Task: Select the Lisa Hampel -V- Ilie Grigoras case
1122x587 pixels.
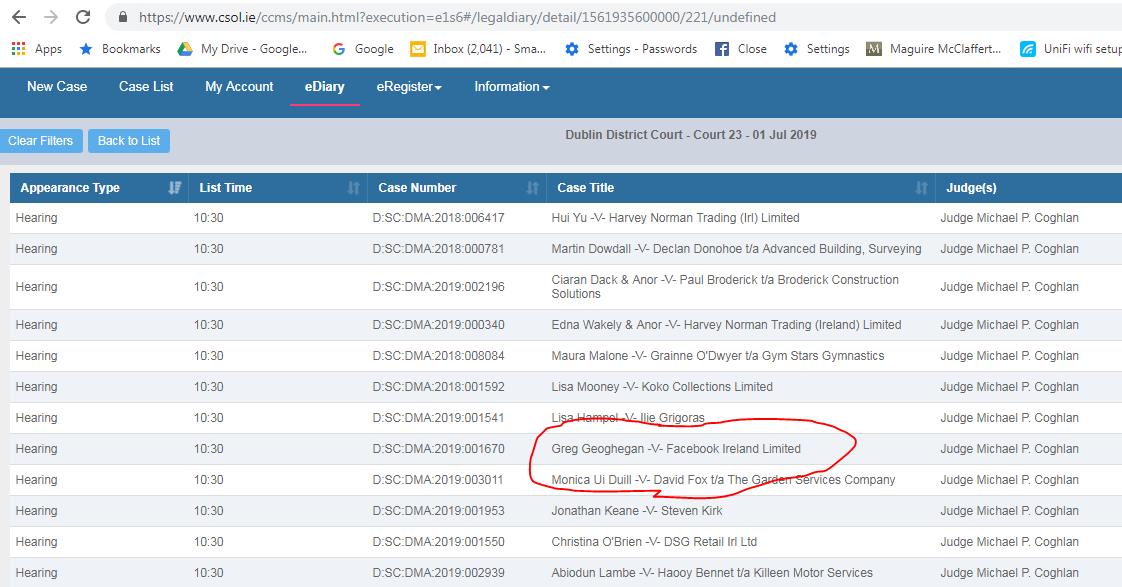Action: (628, 417)
